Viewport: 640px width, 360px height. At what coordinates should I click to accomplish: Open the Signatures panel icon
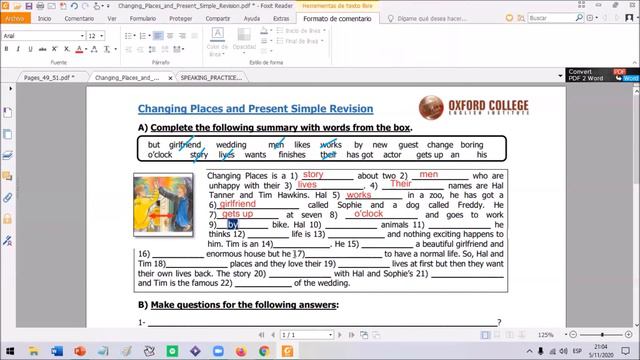point(8,240)
